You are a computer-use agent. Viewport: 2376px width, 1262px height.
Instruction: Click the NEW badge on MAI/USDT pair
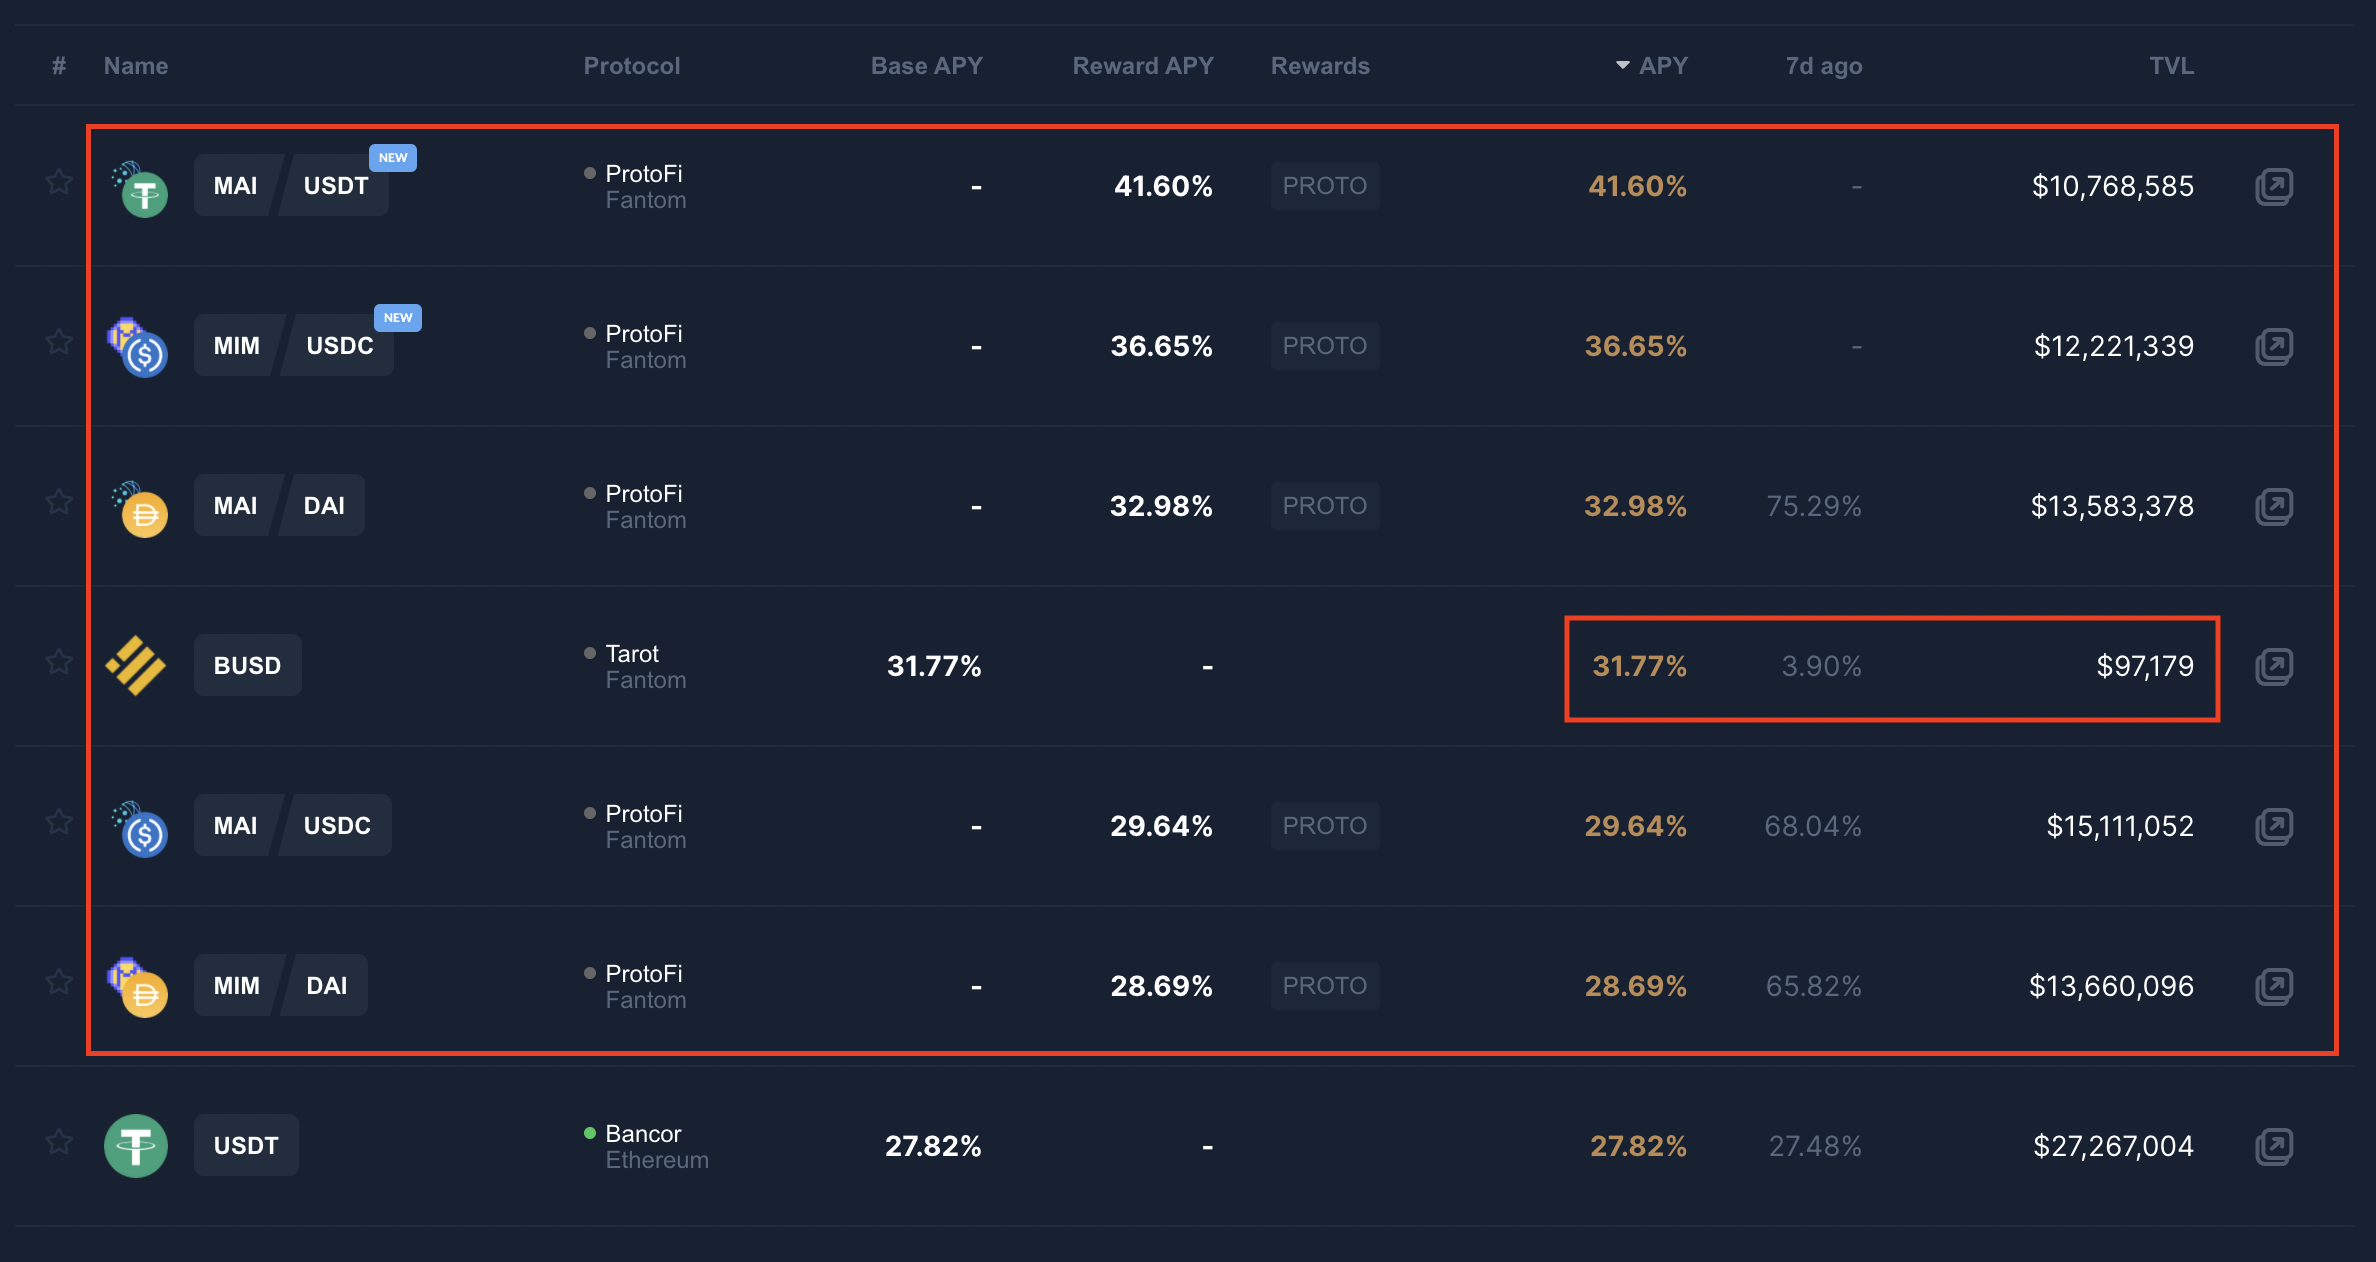point(393,158)
